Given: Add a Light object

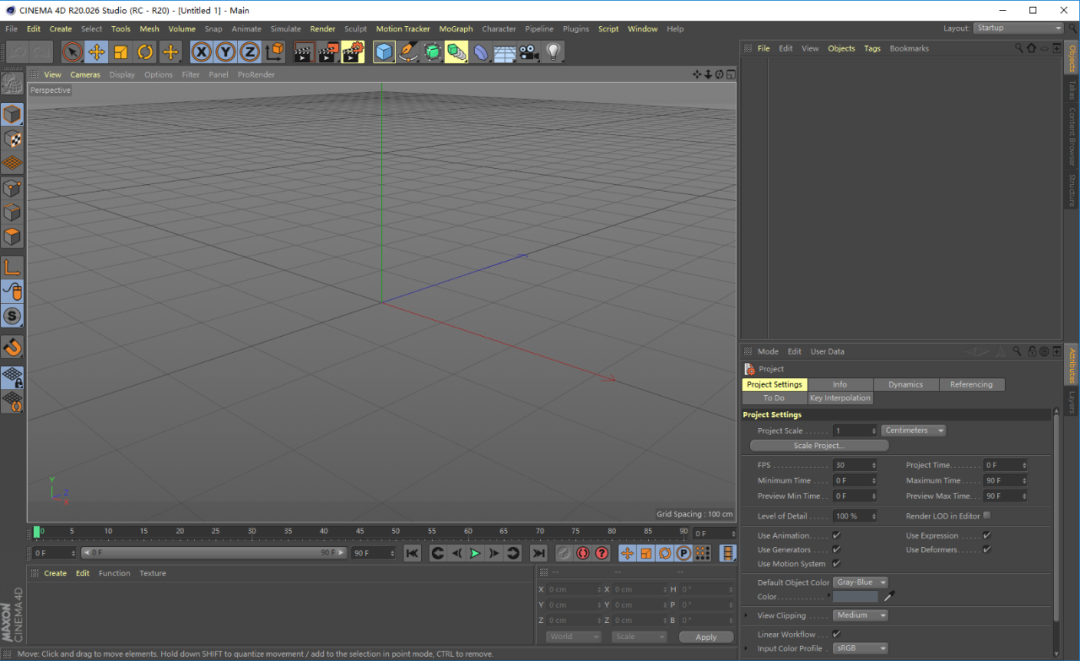Looking at the screenshot, I should pos(553,52).
